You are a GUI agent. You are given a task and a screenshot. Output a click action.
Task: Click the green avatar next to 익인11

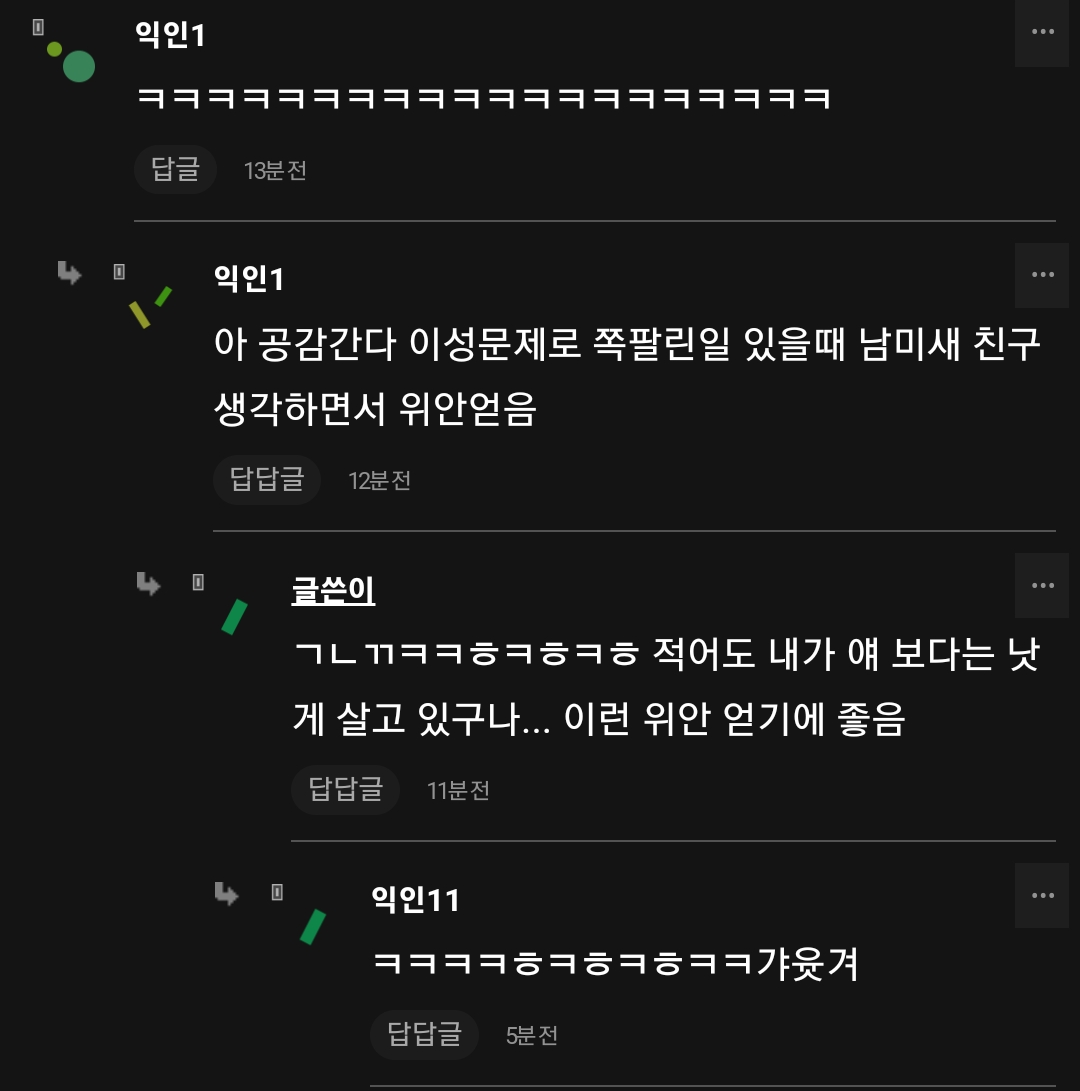313,926
